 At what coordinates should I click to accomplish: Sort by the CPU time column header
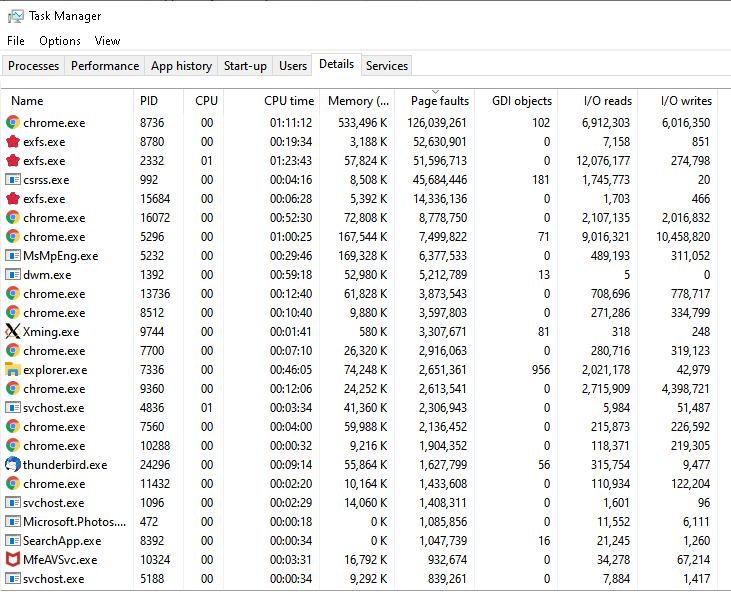tap(288, 101)
